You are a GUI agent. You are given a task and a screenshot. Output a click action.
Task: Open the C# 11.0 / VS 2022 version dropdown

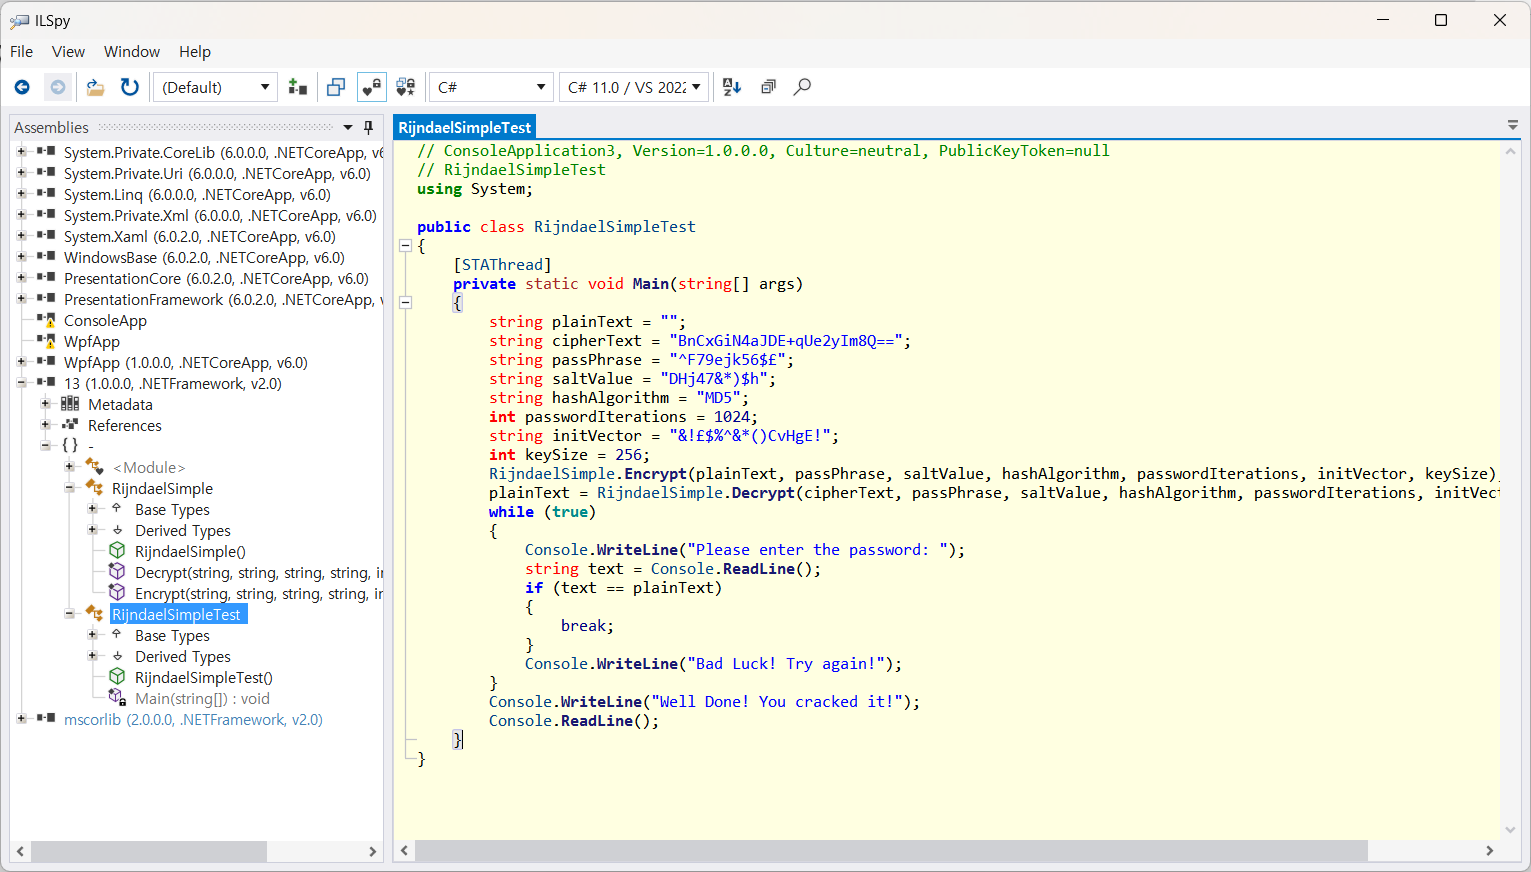click(x=634, y=87)
